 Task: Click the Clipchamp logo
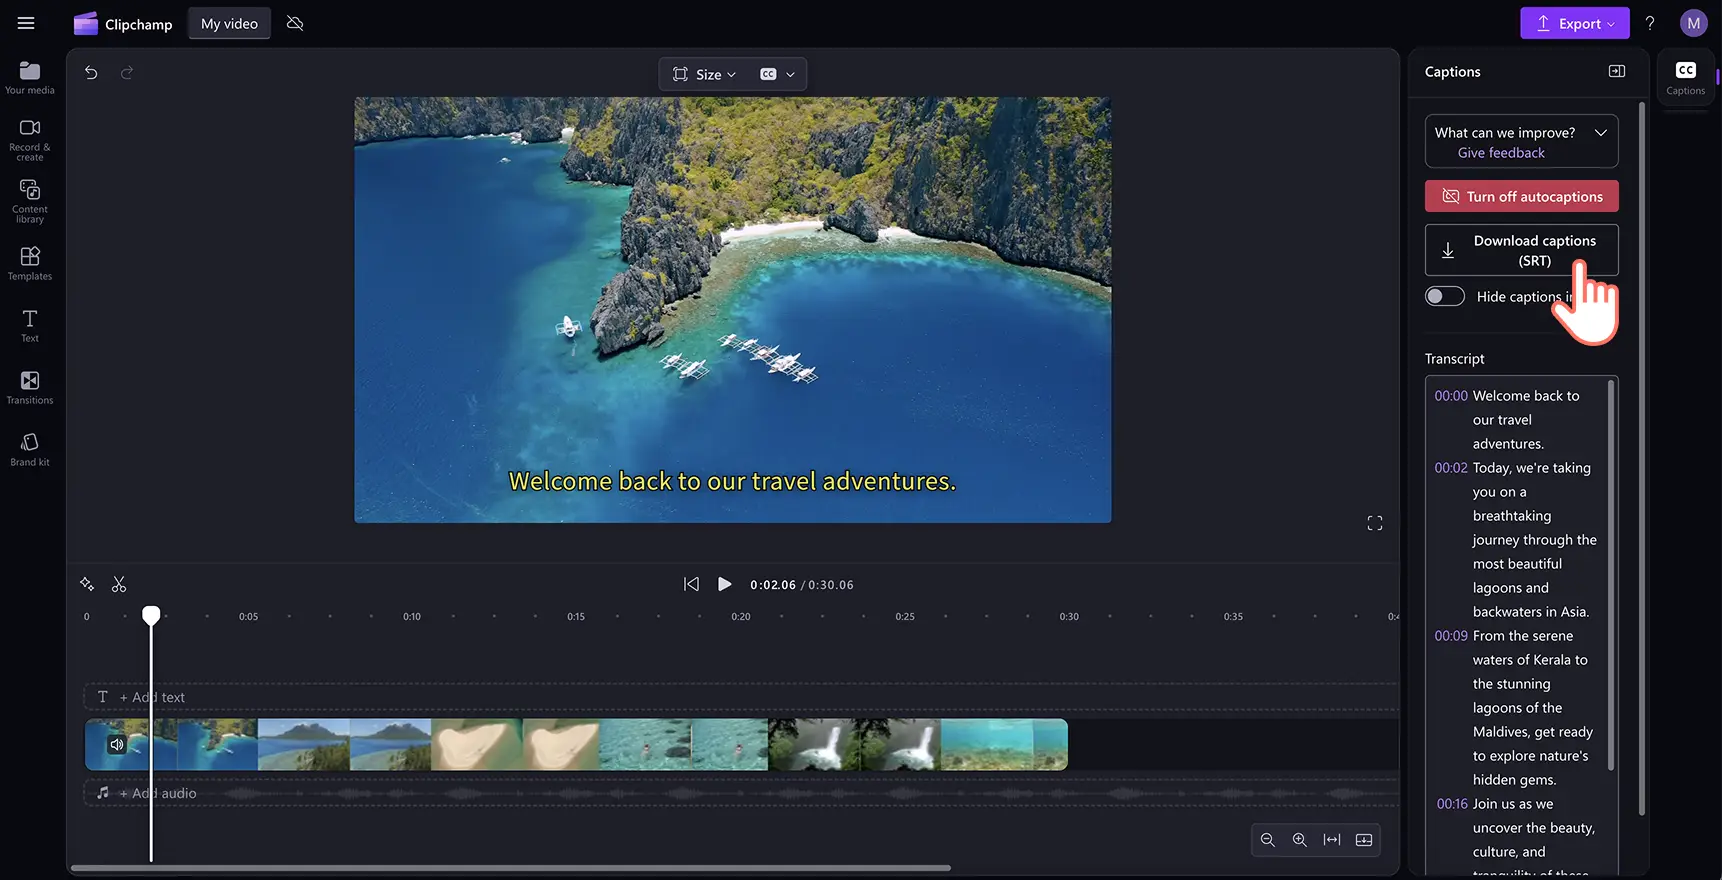click(123, 24)
